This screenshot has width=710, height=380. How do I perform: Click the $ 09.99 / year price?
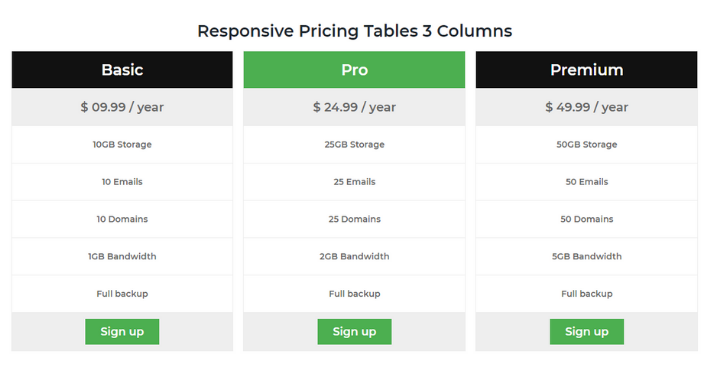[x=122, y=107]
